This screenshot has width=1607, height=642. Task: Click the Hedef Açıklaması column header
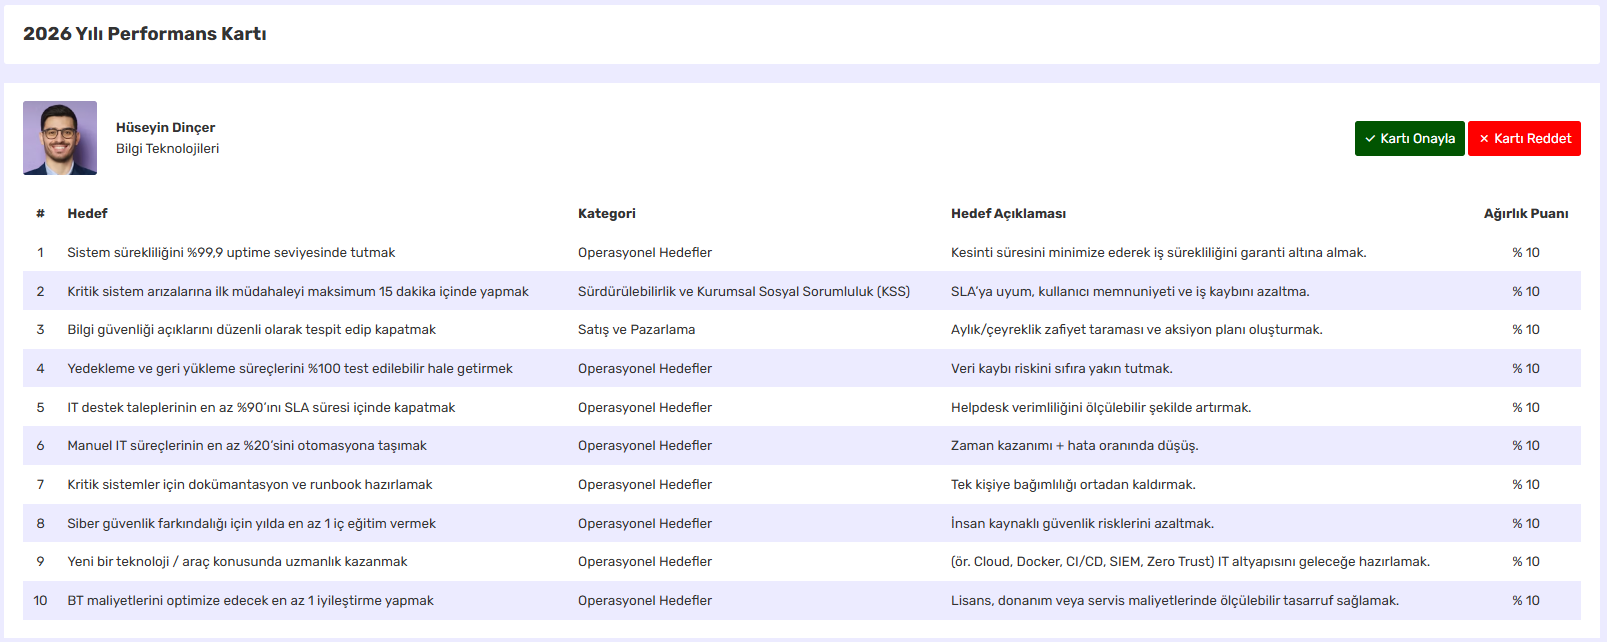click(1008, 214)
